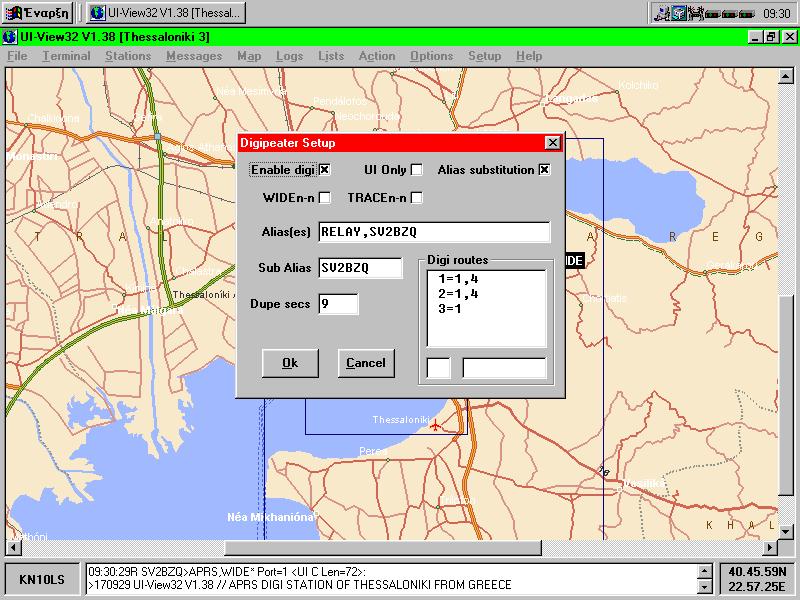Open the Action menu
This screenshot has height=600, width=800.
[377, 56]
